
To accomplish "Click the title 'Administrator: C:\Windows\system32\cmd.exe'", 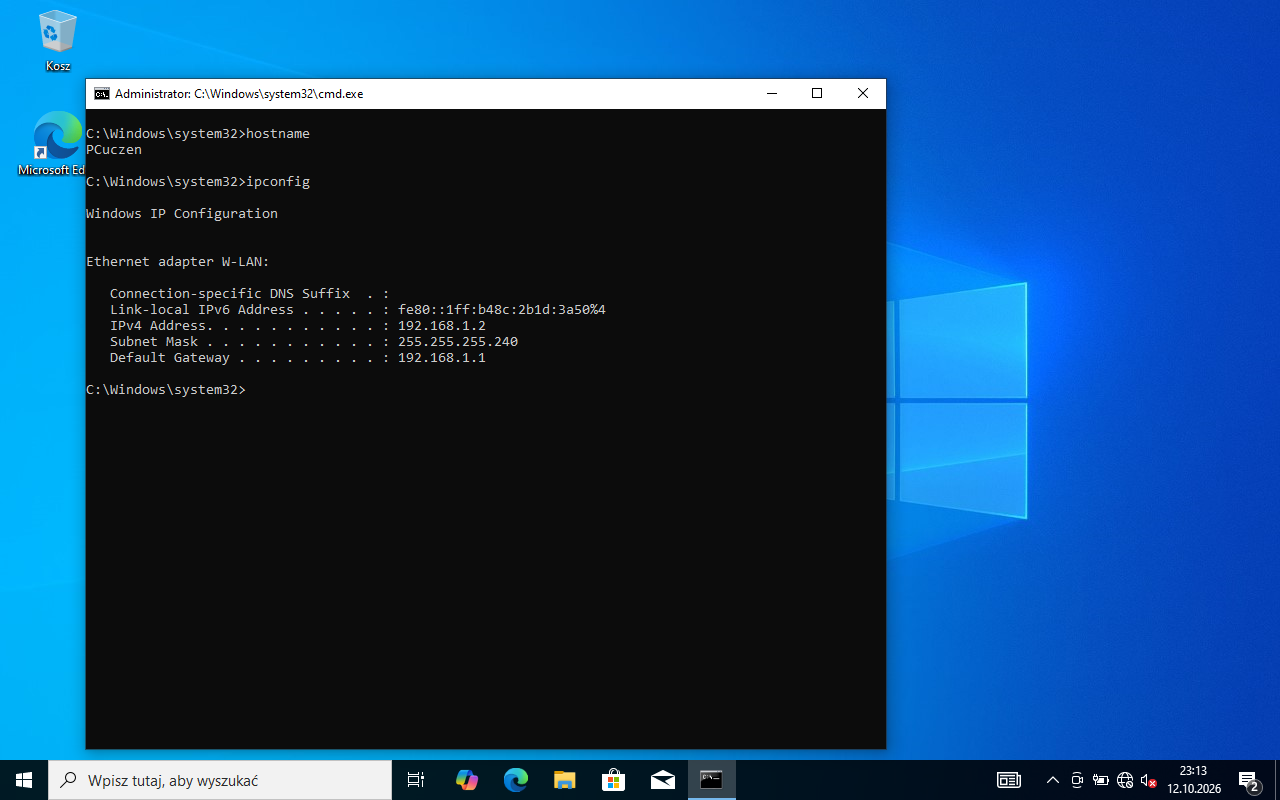I will [x=239, y=94].
